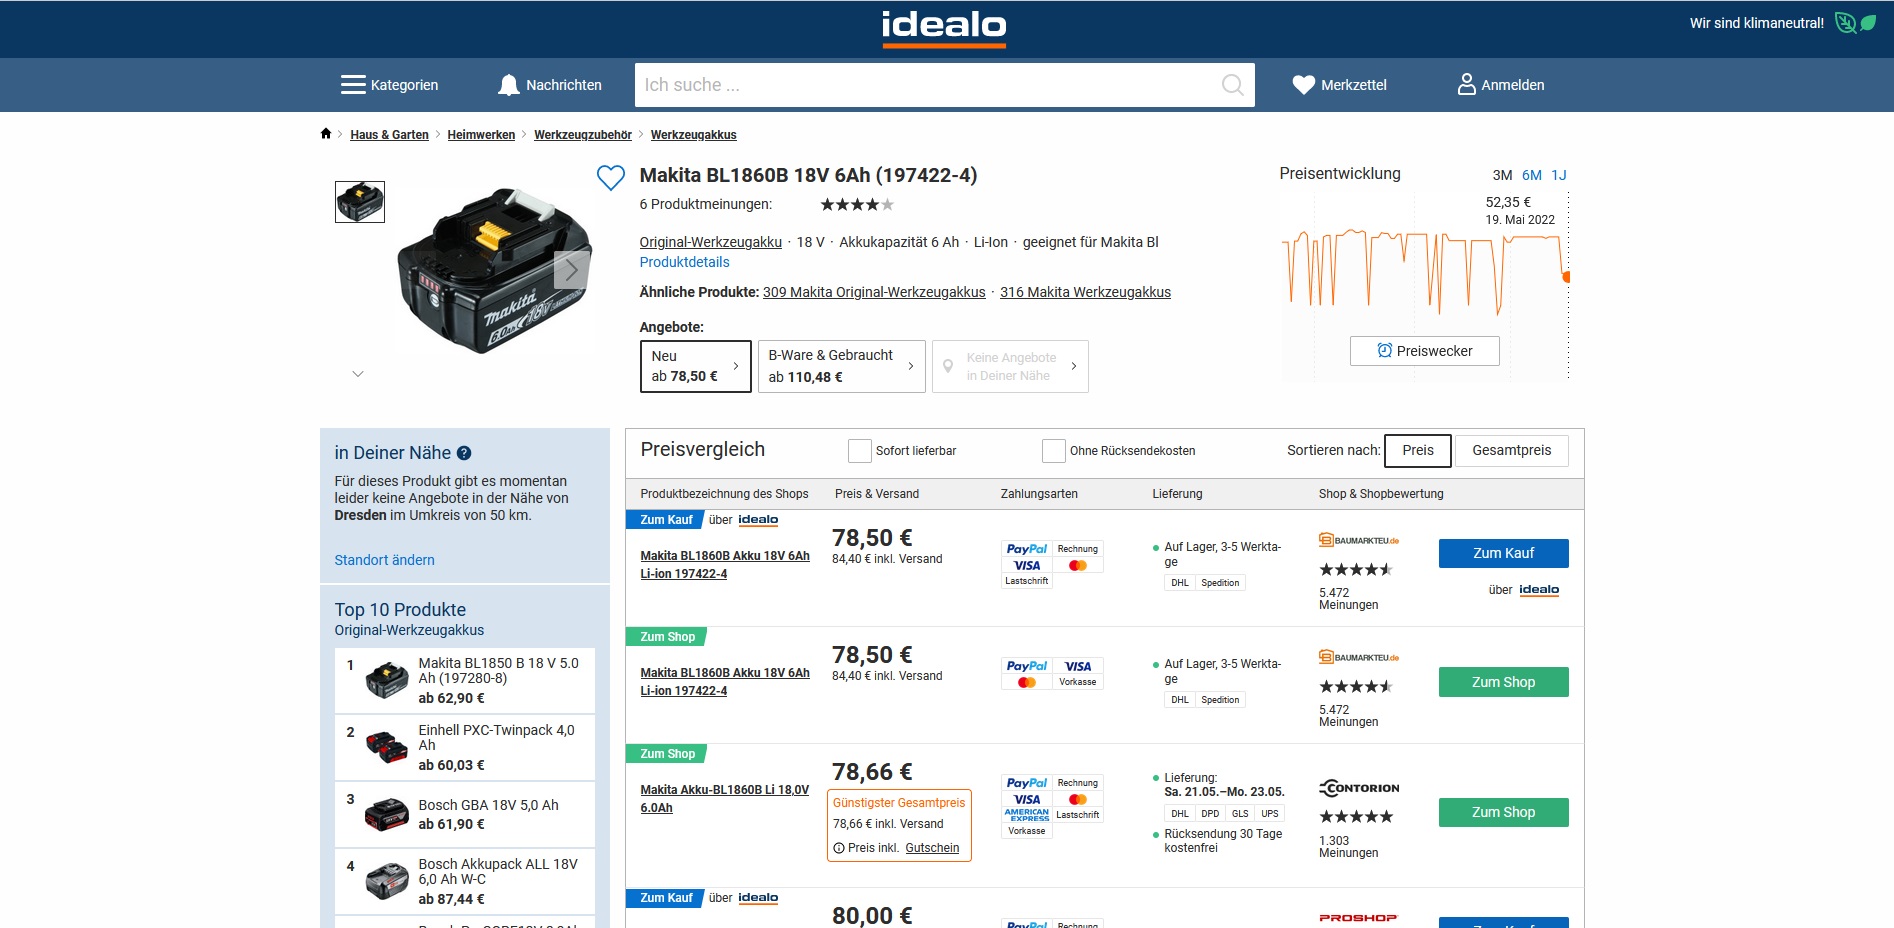Image resolution: width=1894 pixels, height=928 pixels.
Task: Go to home via breadcrumb house icon
Action: coord(325,134)
